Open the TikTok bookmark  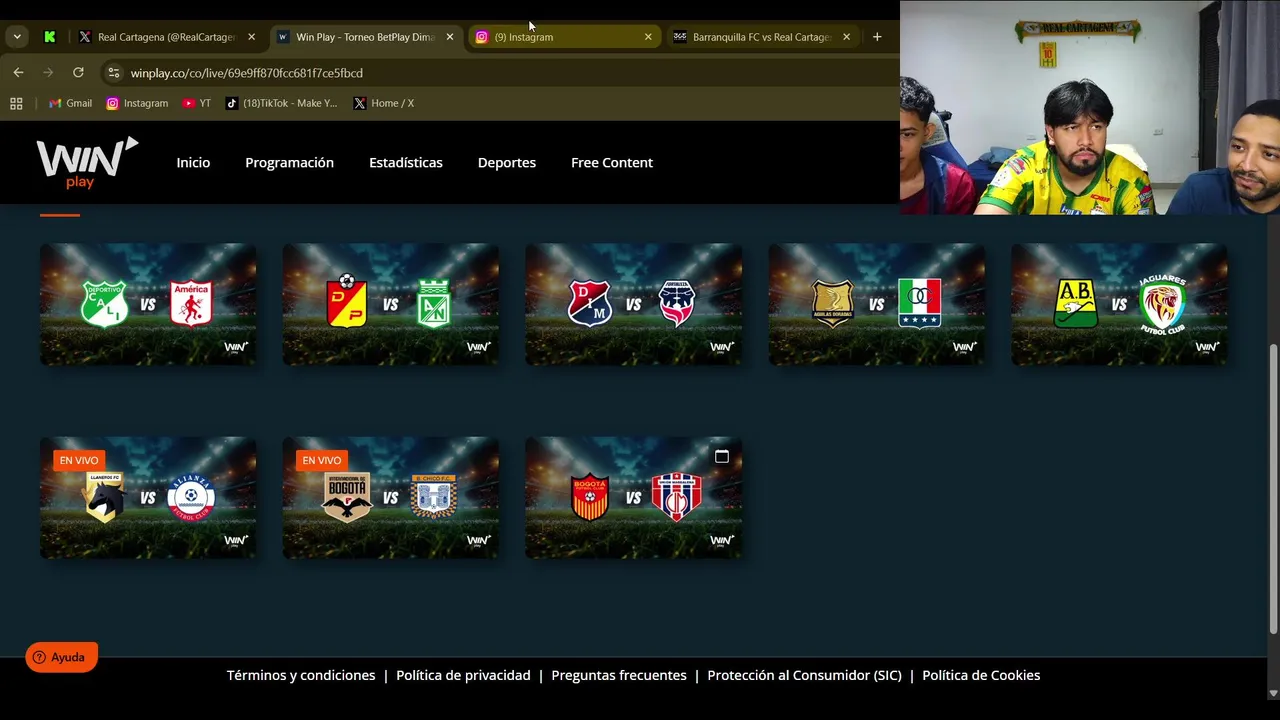(282, 103)
